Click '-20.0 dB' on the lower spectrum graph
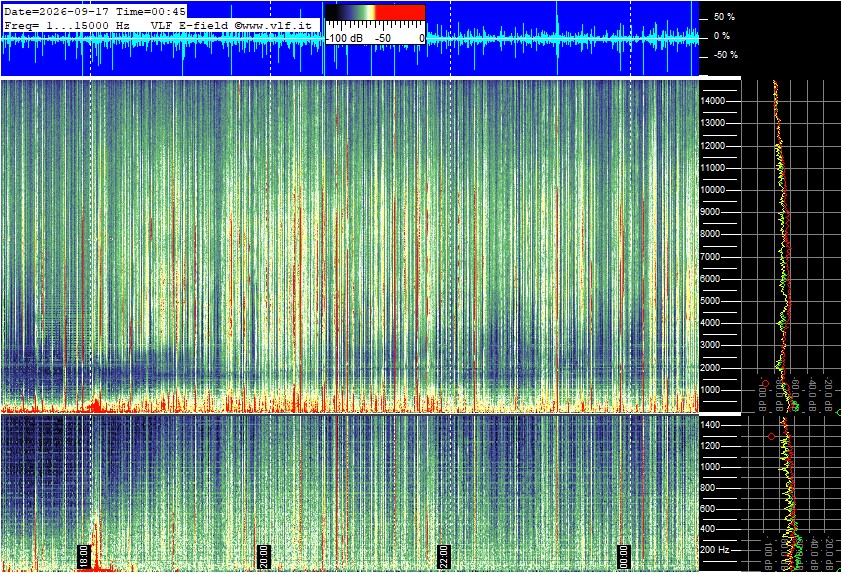The image size is (842, 573). 829,554
